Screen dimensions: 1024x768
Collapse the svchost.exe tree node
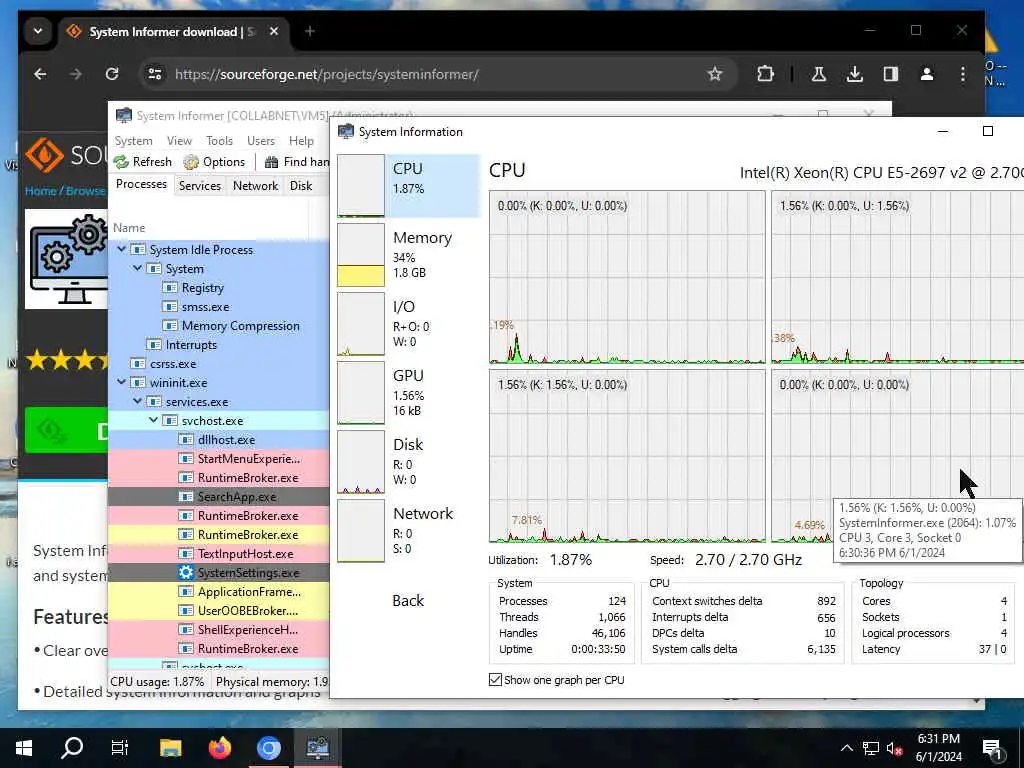point(153,420)
